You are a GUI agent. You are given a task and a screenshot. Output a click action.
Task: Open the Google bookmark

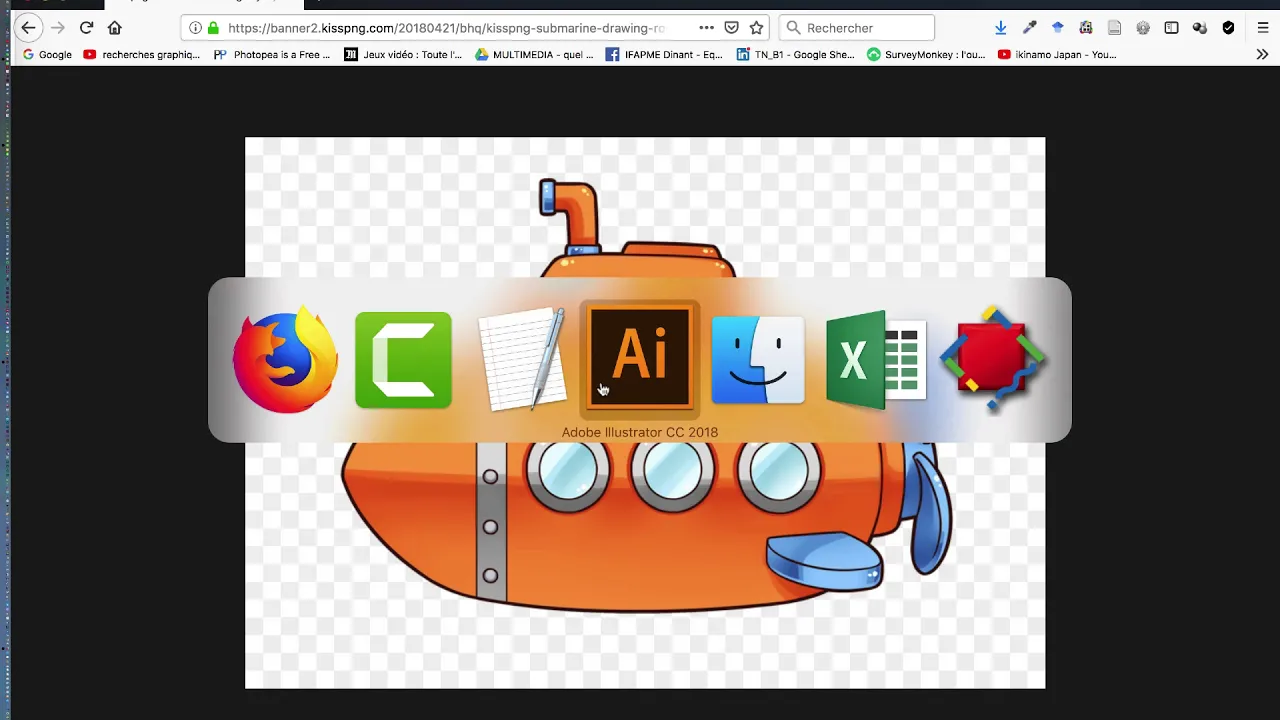46,54
